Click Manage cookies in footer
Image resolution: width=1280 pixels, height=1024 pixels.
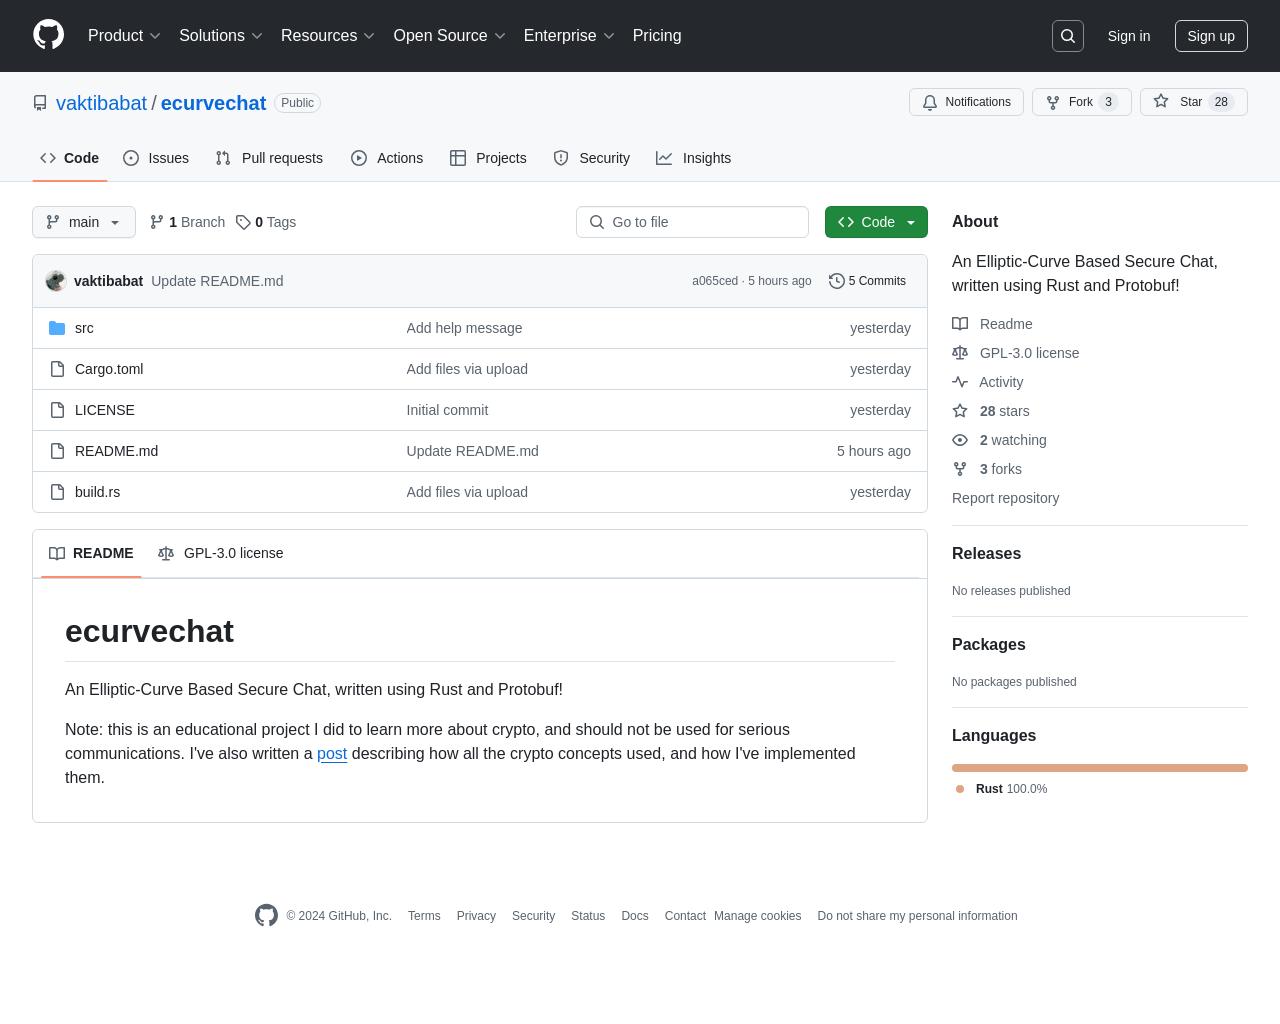click(757, 916)
